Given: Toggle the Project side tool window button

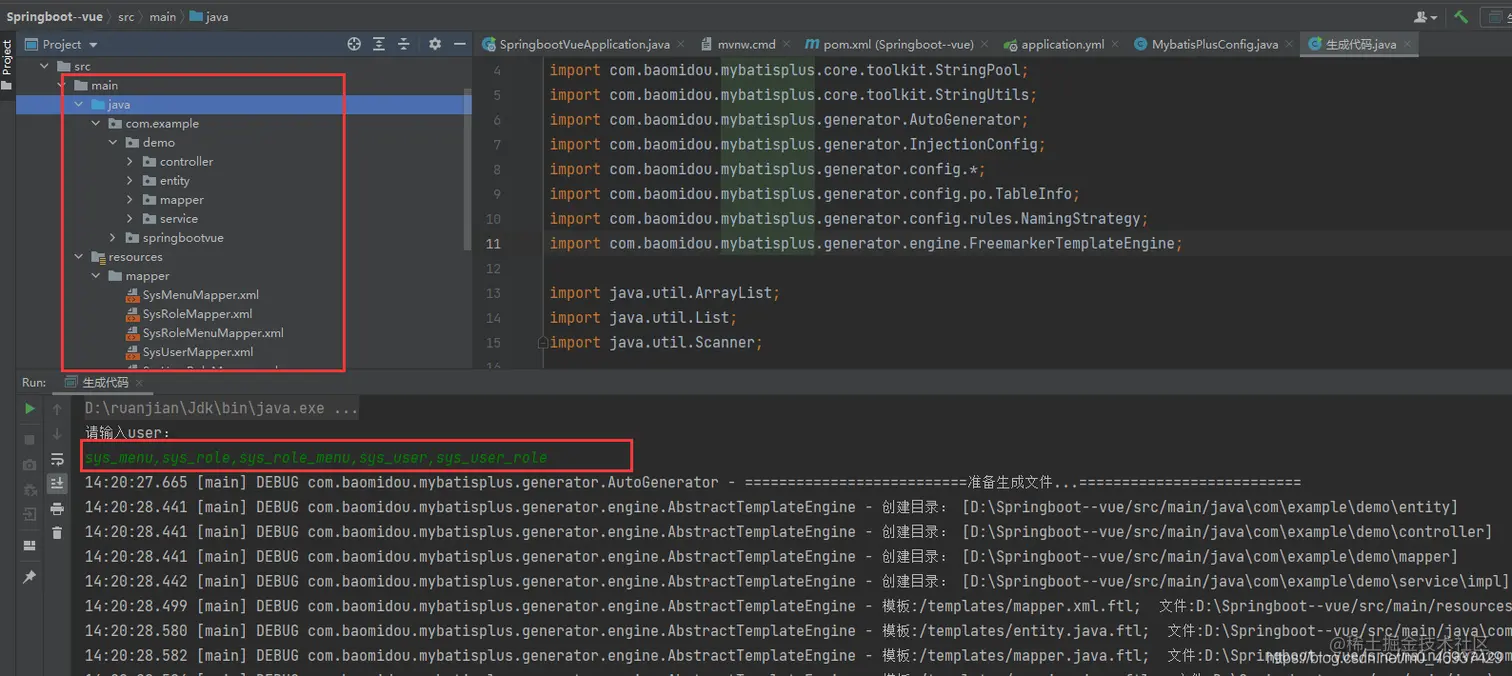Looking at the screenshot, I should click(x=7, y=65).
